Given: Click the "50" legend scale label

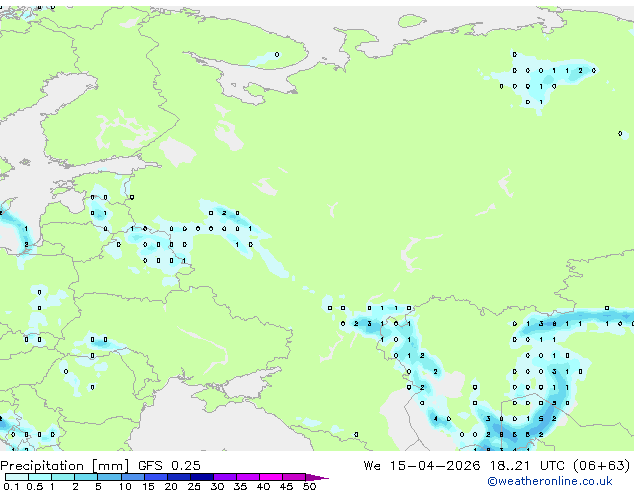Looking at the screenshot, I should point(309,486).
